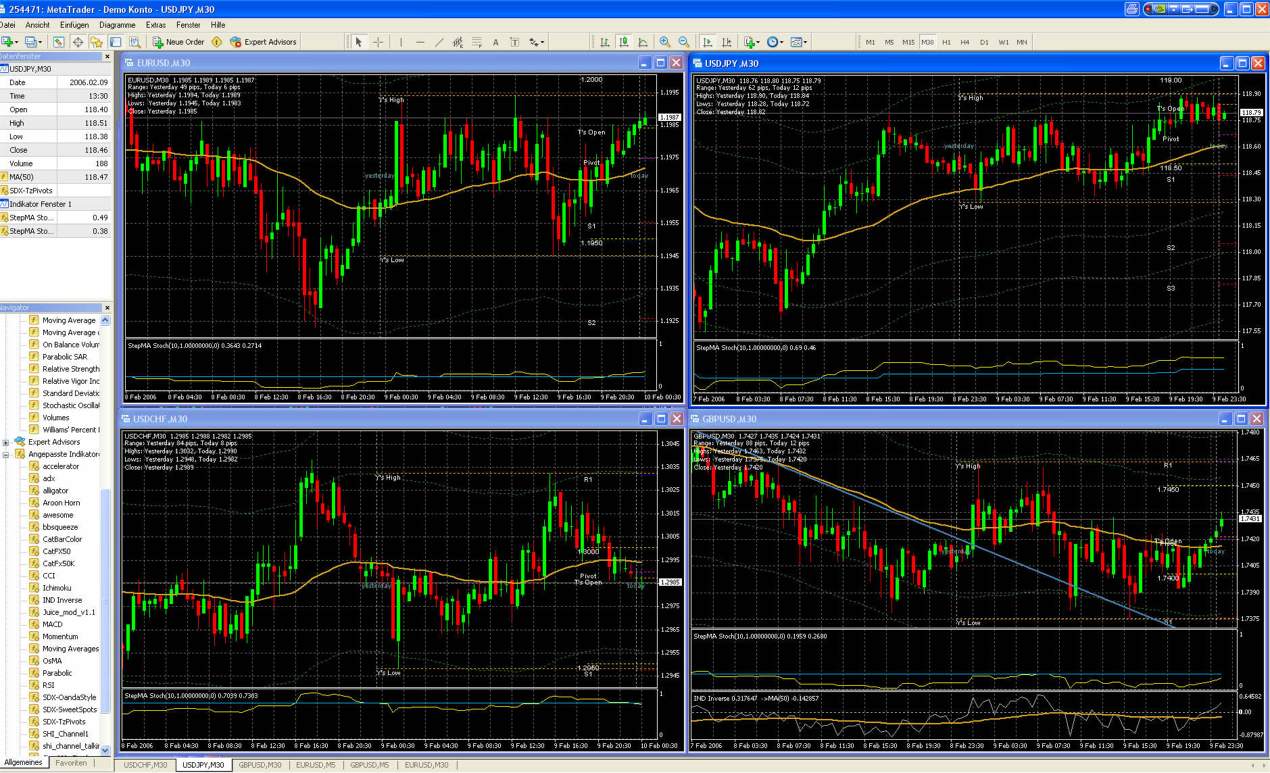
Task: Select the Parabolic SAR indicator
Action: (64, 357)
